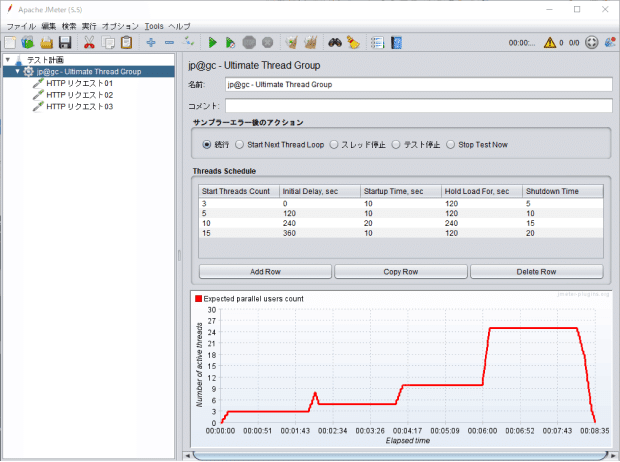The height and width of the screenshot is (462, 620).
Task: Clear all results
Action: (311, 42)
